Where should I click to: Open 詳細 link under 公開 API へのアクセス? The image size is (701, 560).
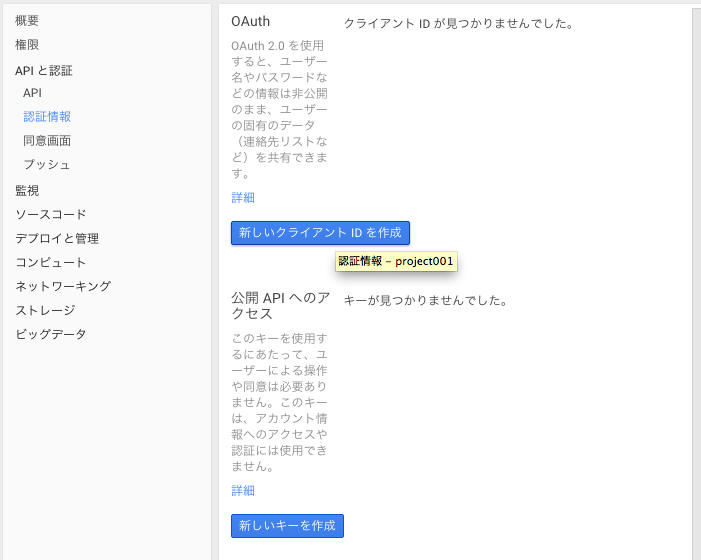243,491
